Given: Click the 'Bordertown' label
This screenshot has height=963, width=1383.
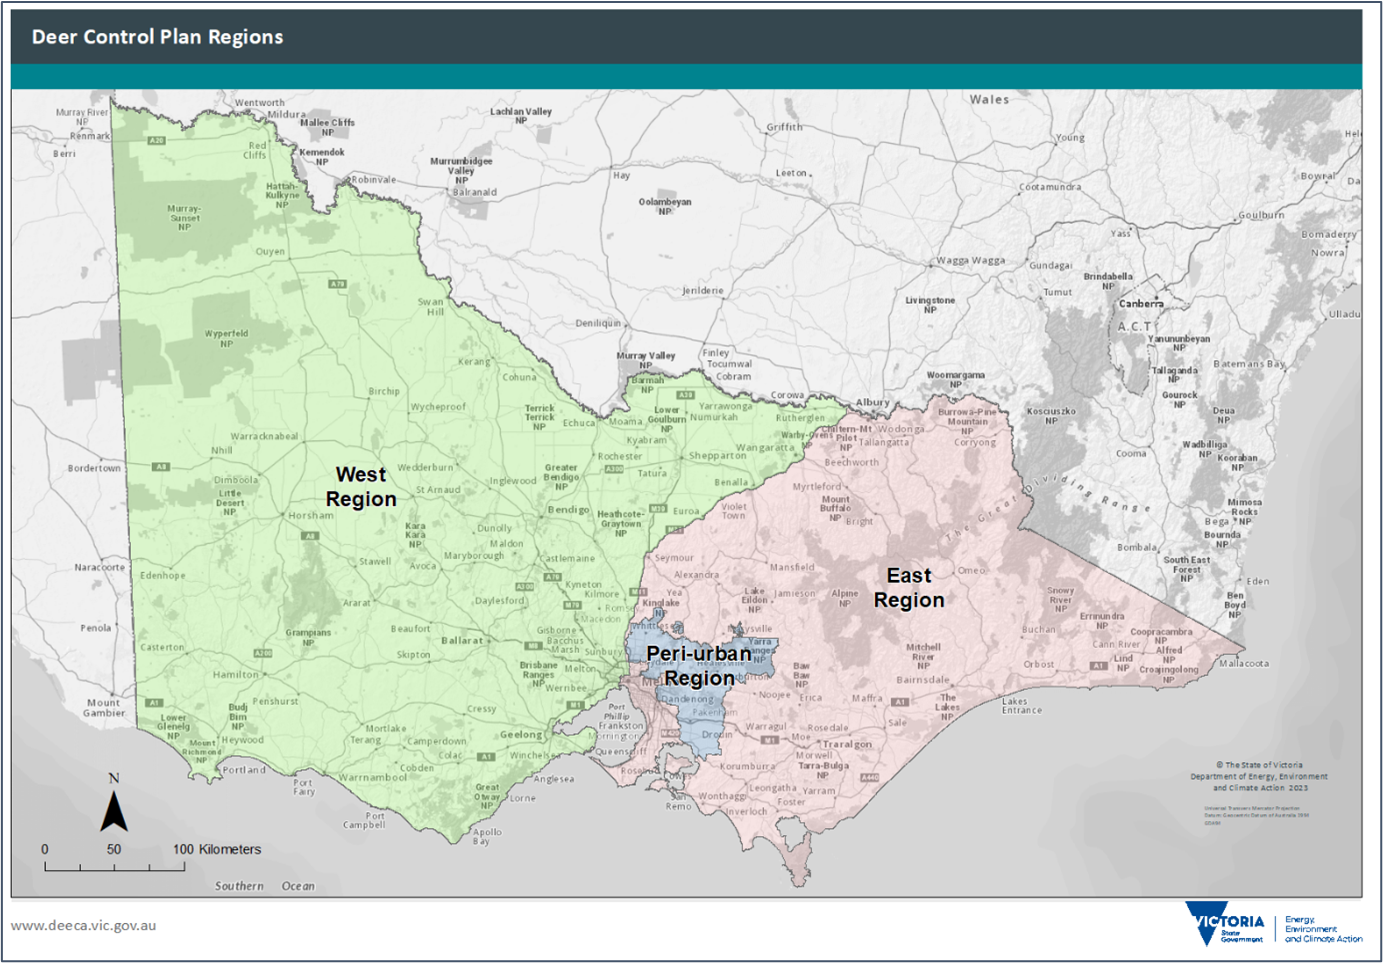Looking at the screenshot, I should pyautogui.click(x=94, y=468).
